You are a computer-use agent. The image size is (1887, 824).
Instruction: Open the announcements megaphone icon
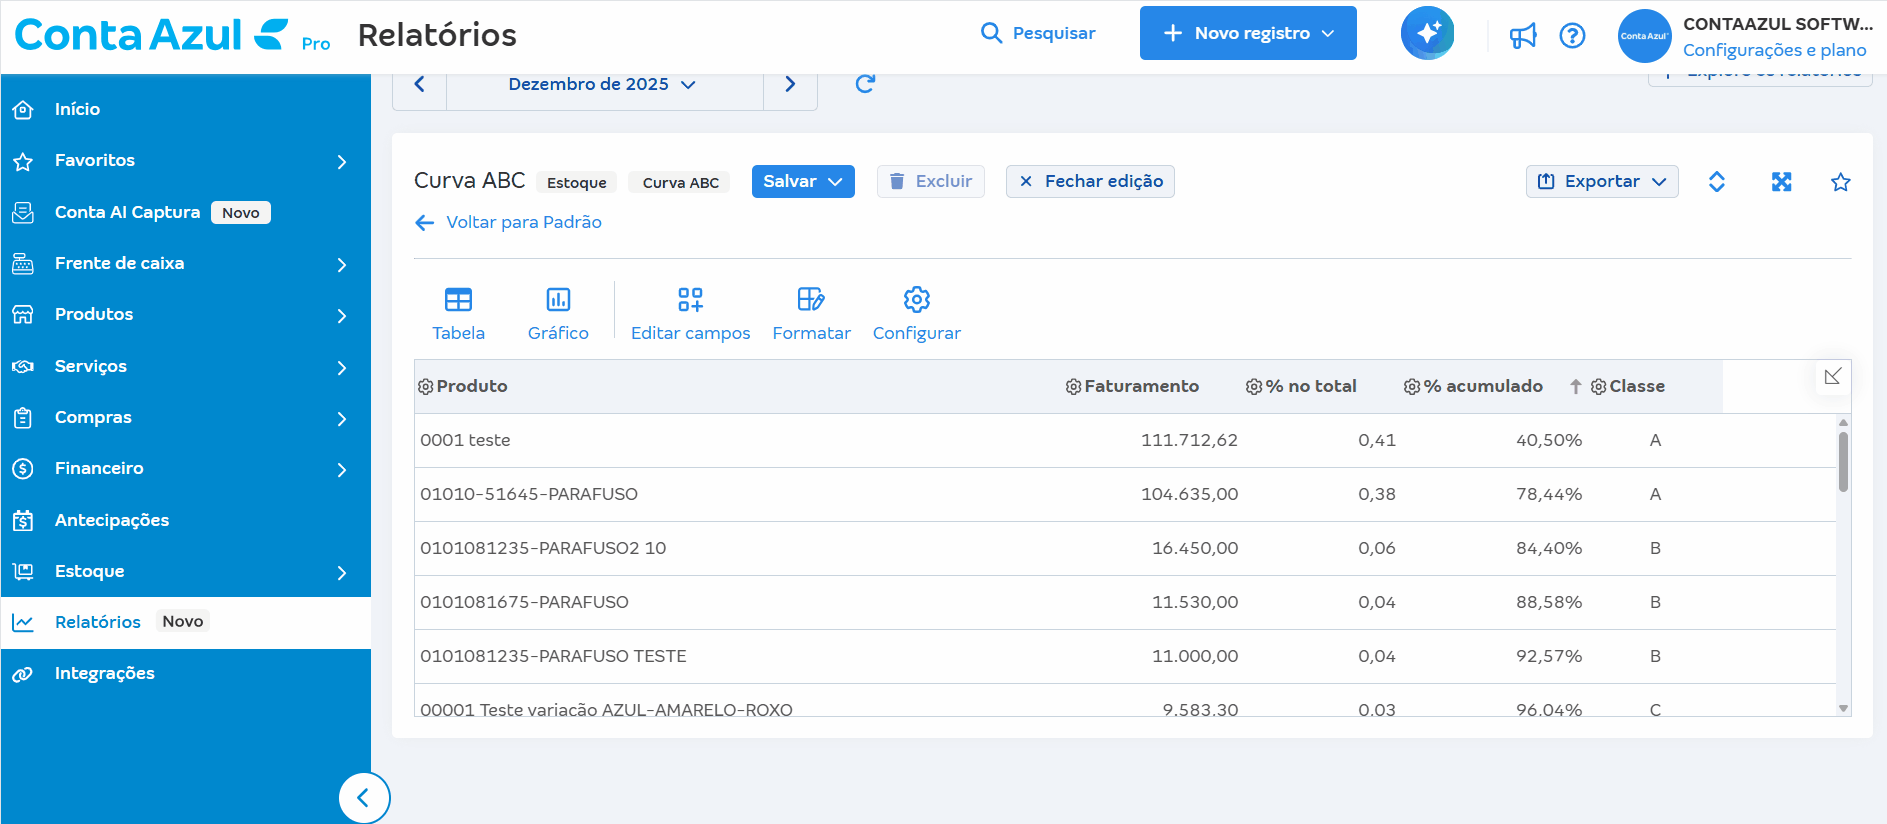(1523, 36)
